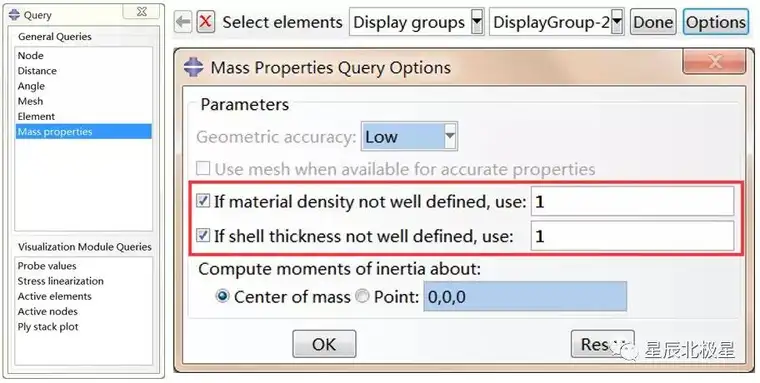This screenshot has height=383, width=760.
Task: Choose the Point radio button
Action: click(x=362, y=296)
